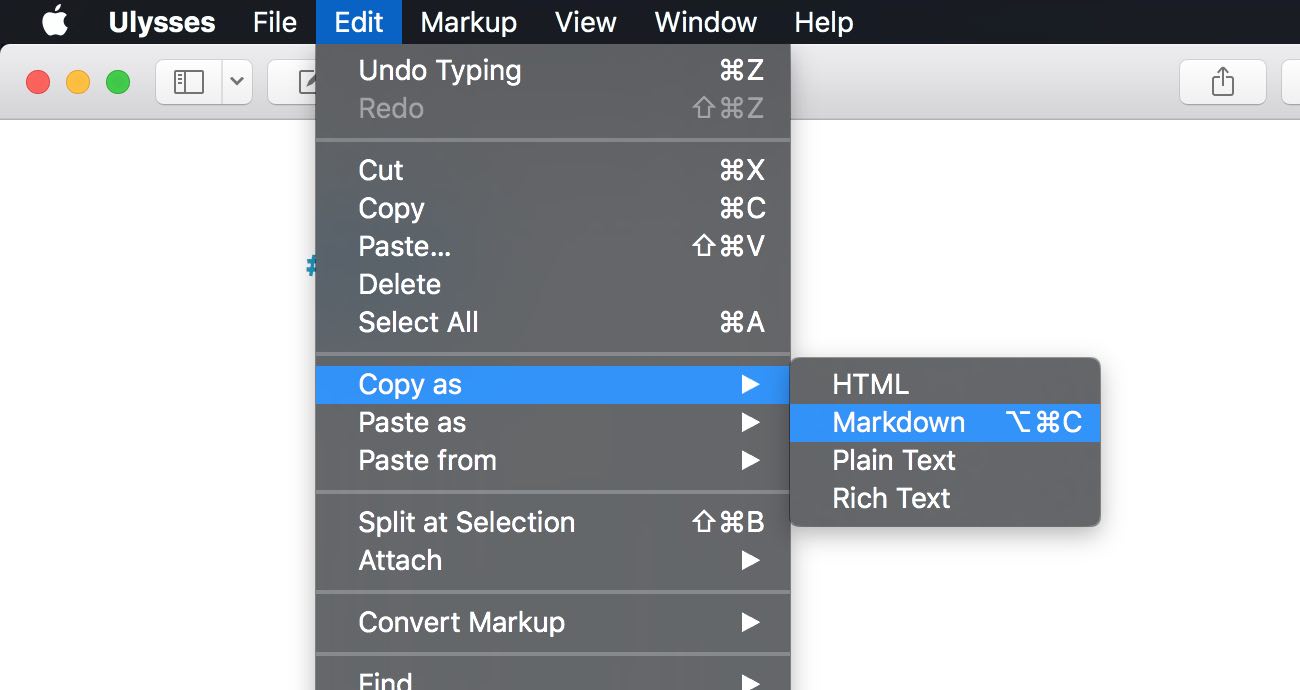Select the Cut command

click(553, 171)
